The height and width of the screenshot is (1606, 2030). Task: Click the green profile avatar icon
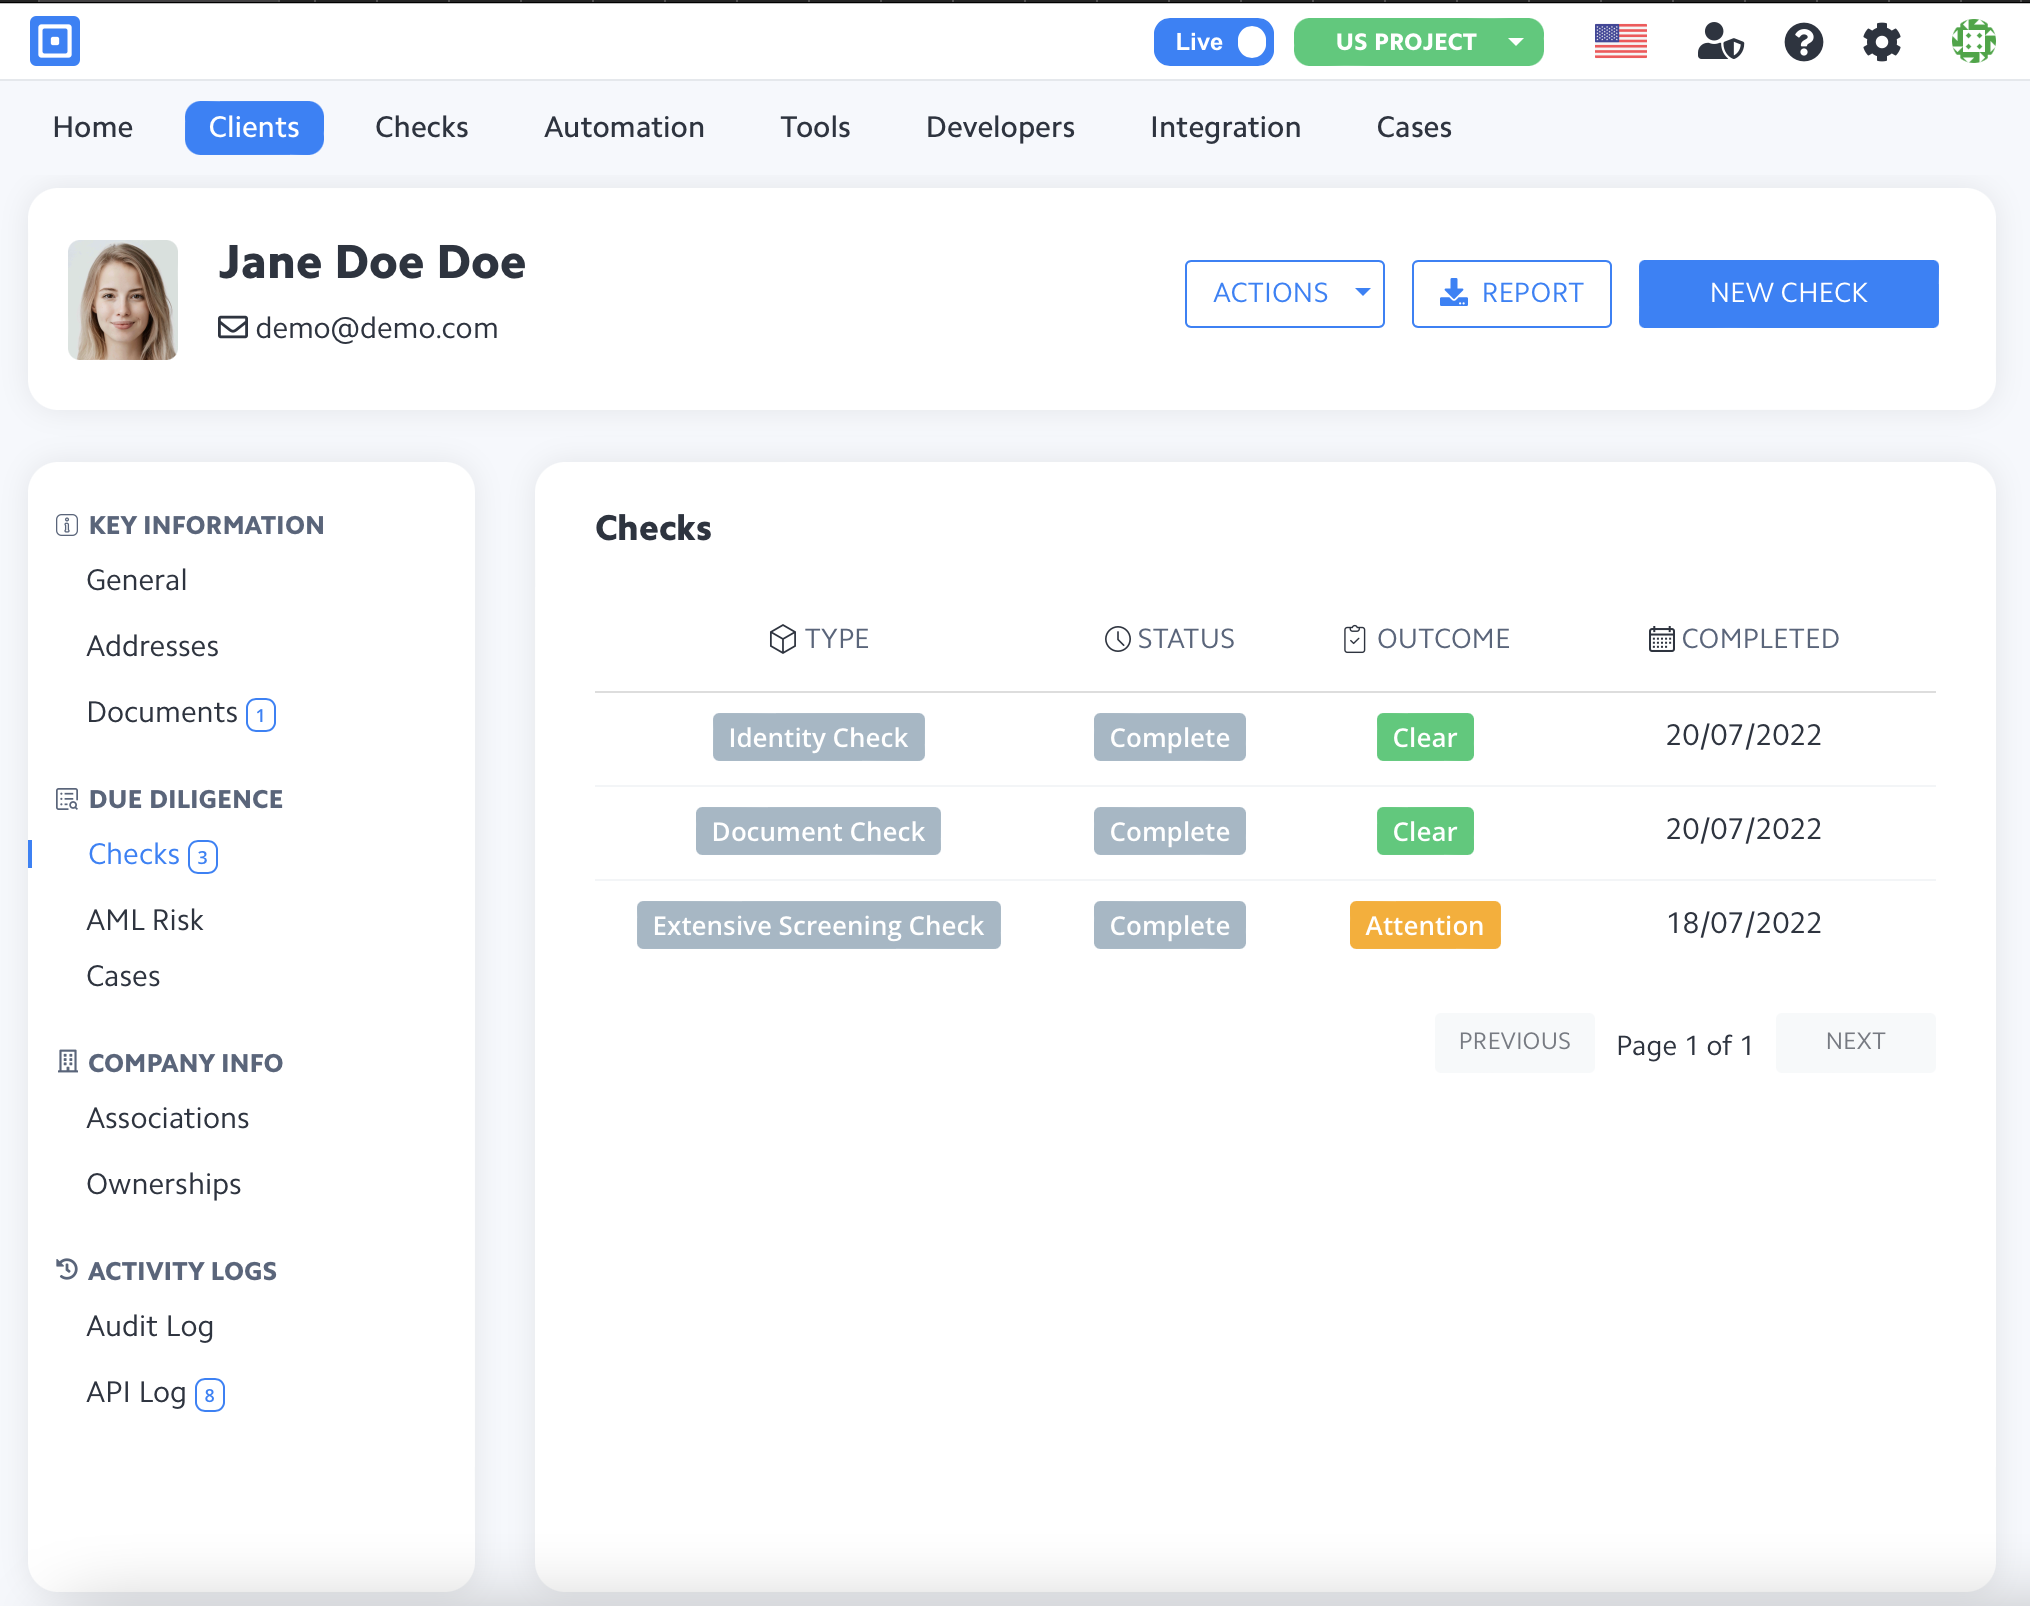(1973, 42)
